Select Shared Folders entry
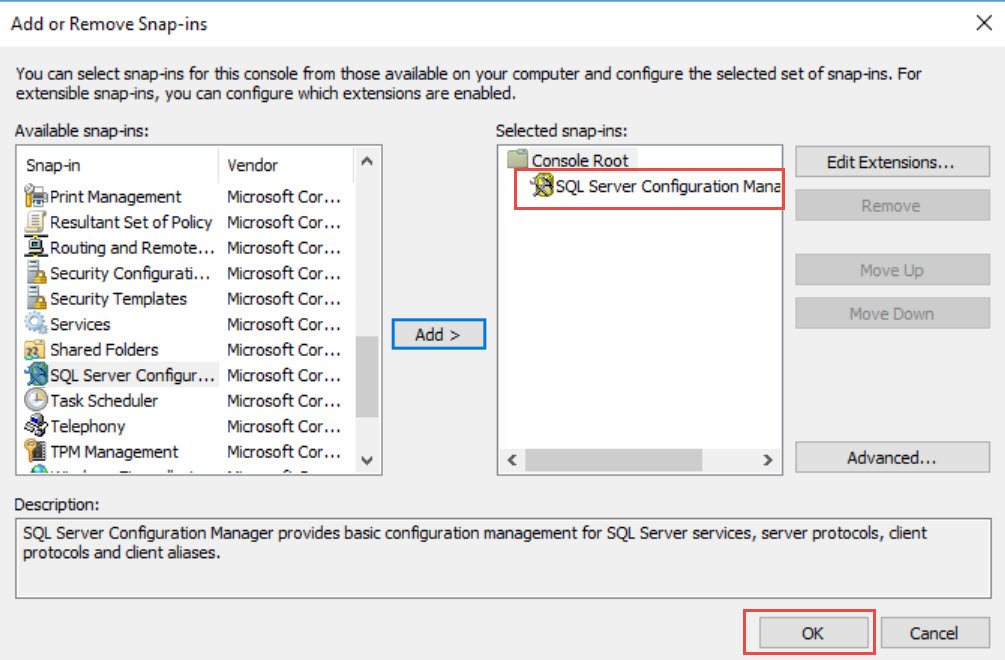Screen dimensions: 1005x660 (x=104, y=350)
